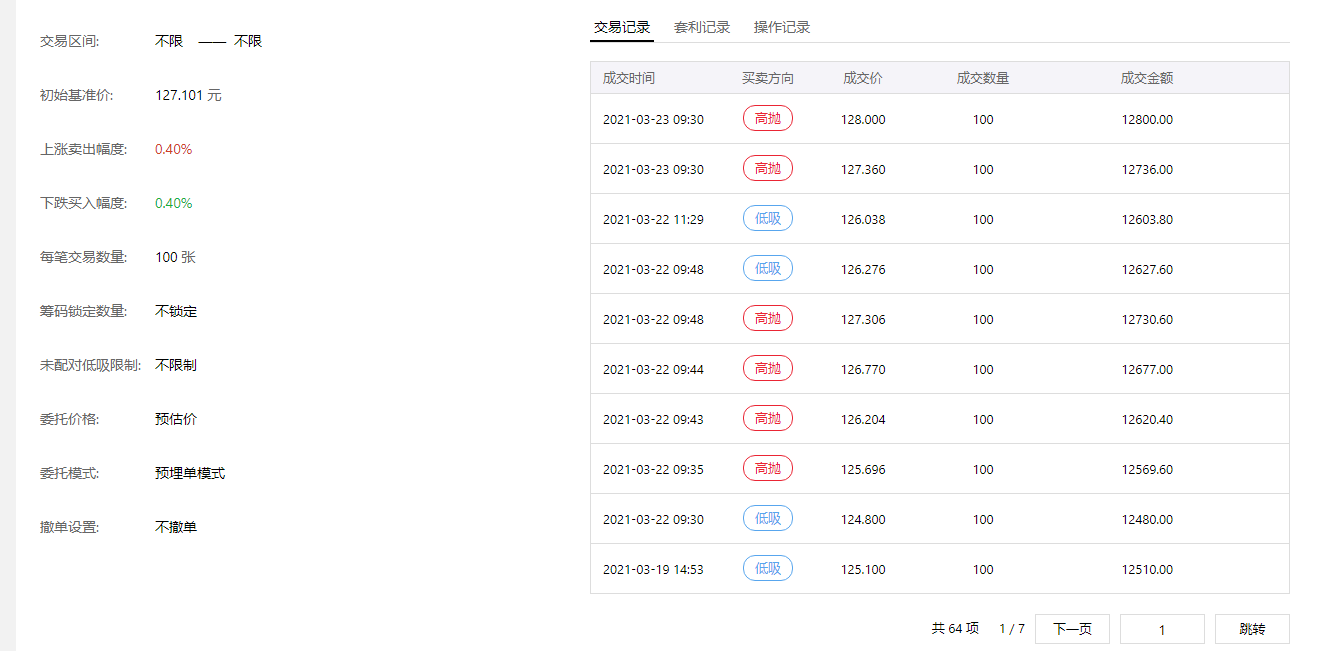Switch to the 交易记录 tab

622,28
